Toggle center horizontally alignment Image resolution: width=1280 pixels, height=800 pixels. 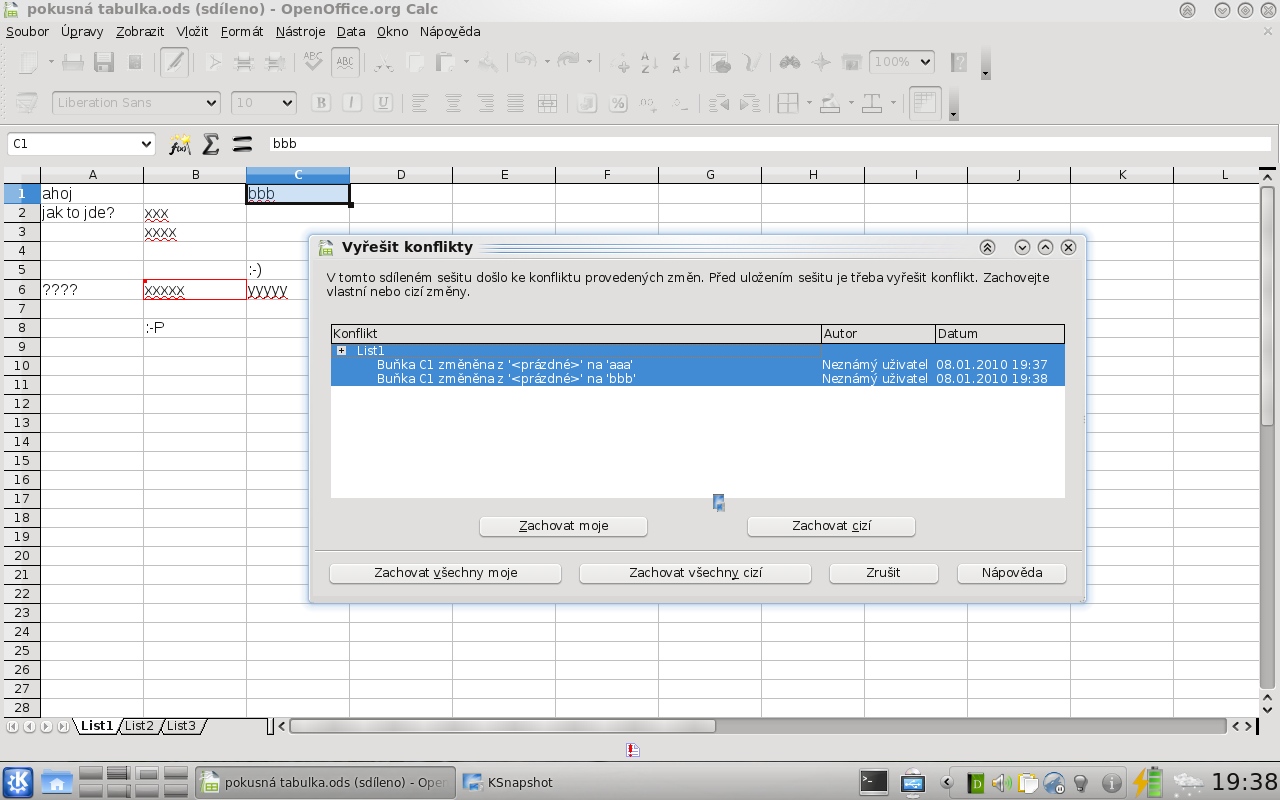[453, 103]
